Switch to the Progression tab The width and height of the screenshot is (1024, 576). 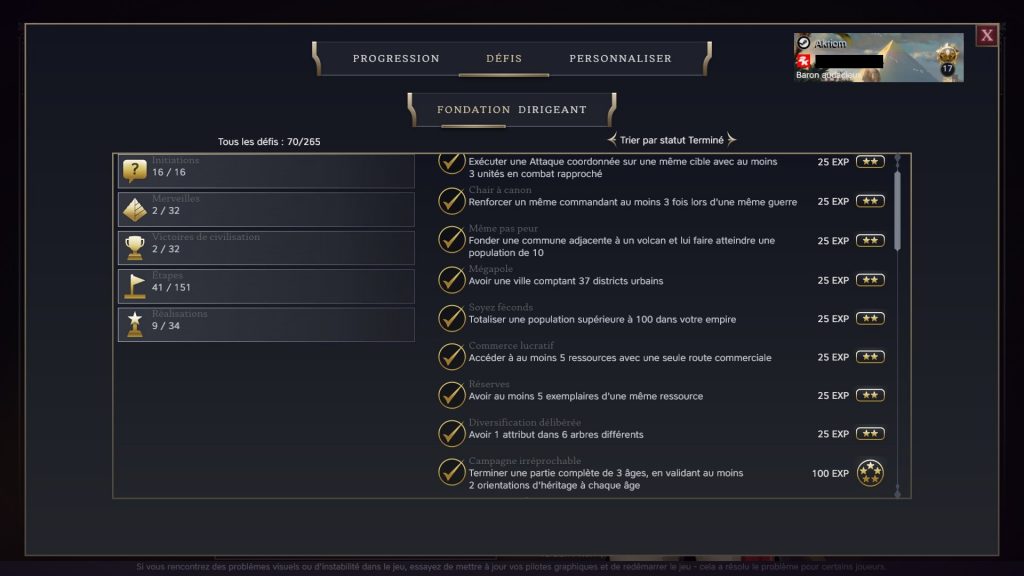coord(396,58)
